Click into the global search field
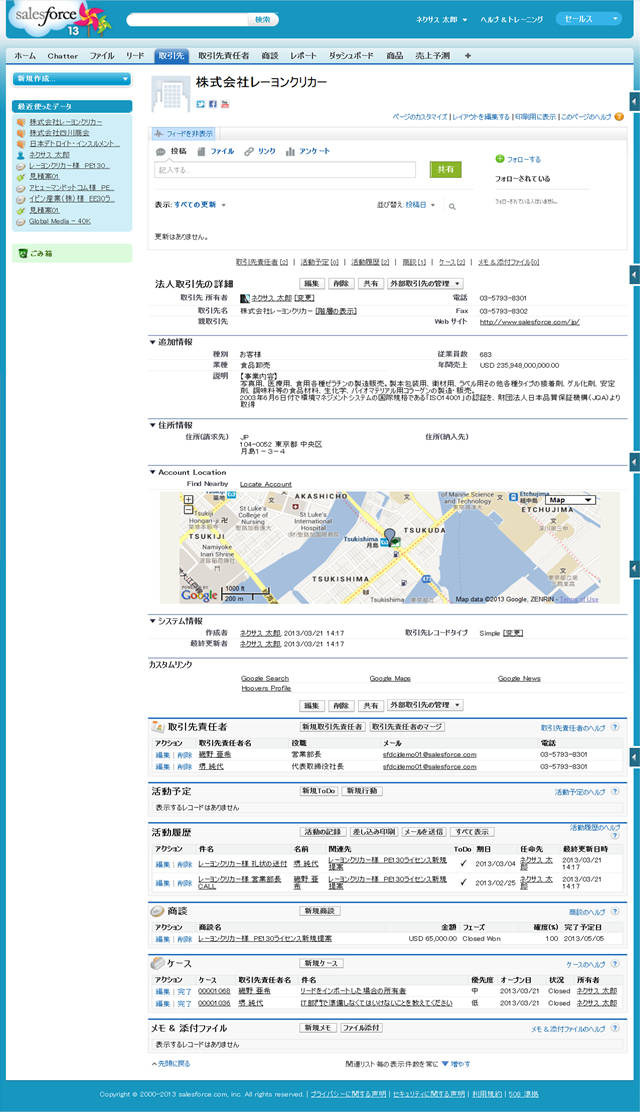This screenshot has width=640, height=1112. pos(188,20)
